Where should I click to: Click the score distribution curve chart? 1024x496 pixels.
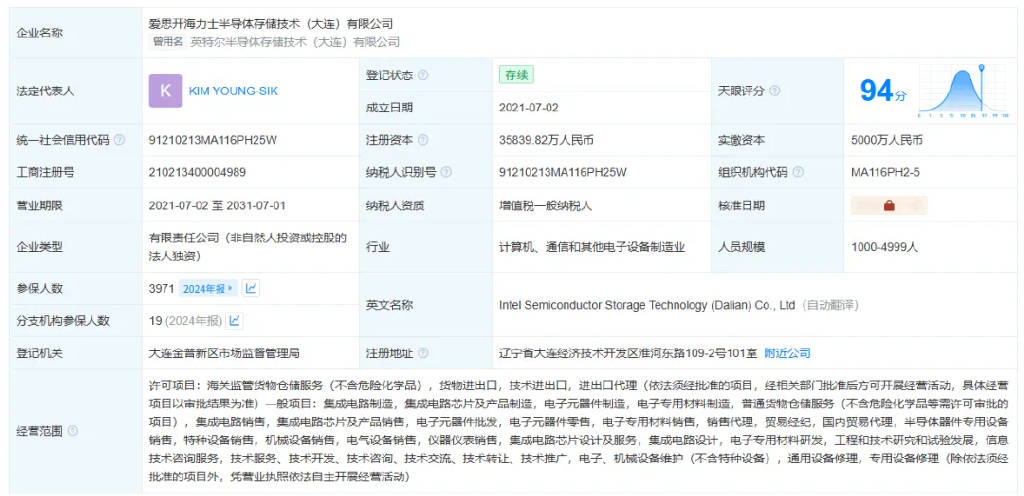tap(962, 90)
